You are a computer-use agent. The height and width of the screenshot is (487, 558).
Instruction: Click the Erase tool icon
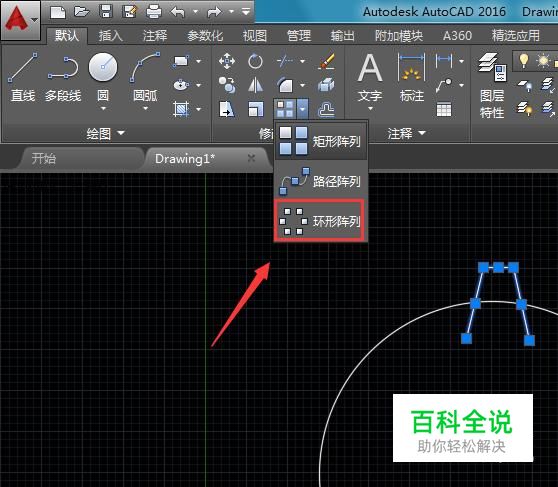click(x=326, y=61)
